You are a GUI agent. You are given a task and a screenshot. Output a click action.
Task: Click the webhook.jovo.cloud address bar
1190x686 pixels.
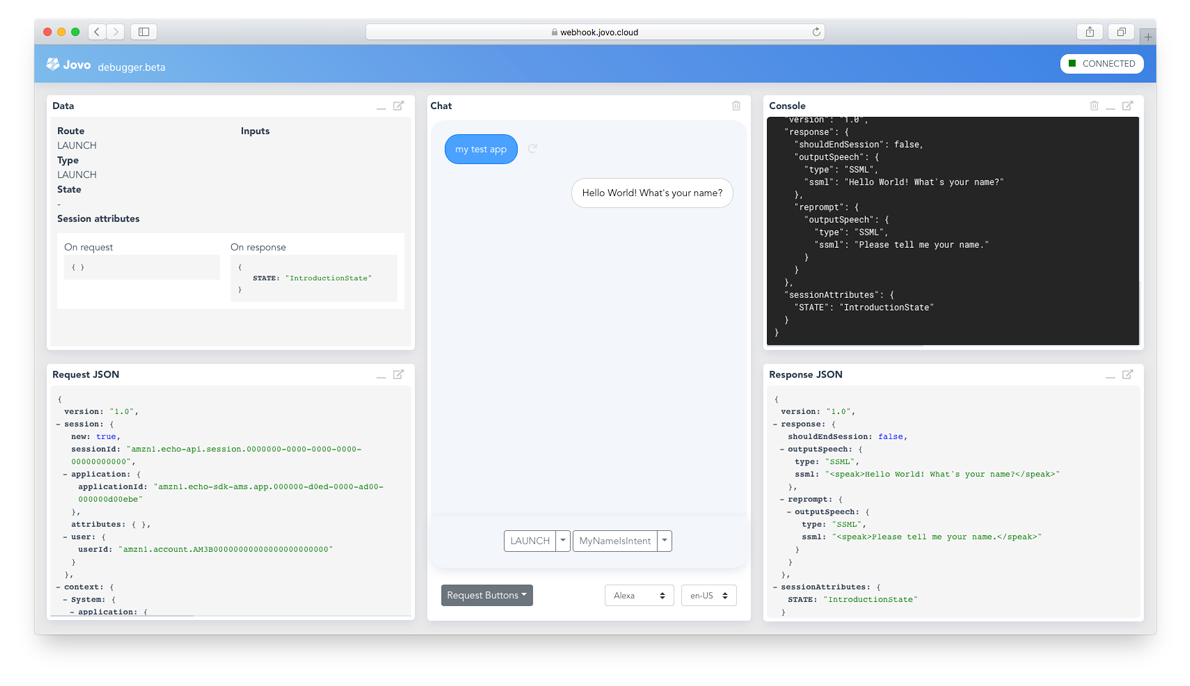(595, 32)
